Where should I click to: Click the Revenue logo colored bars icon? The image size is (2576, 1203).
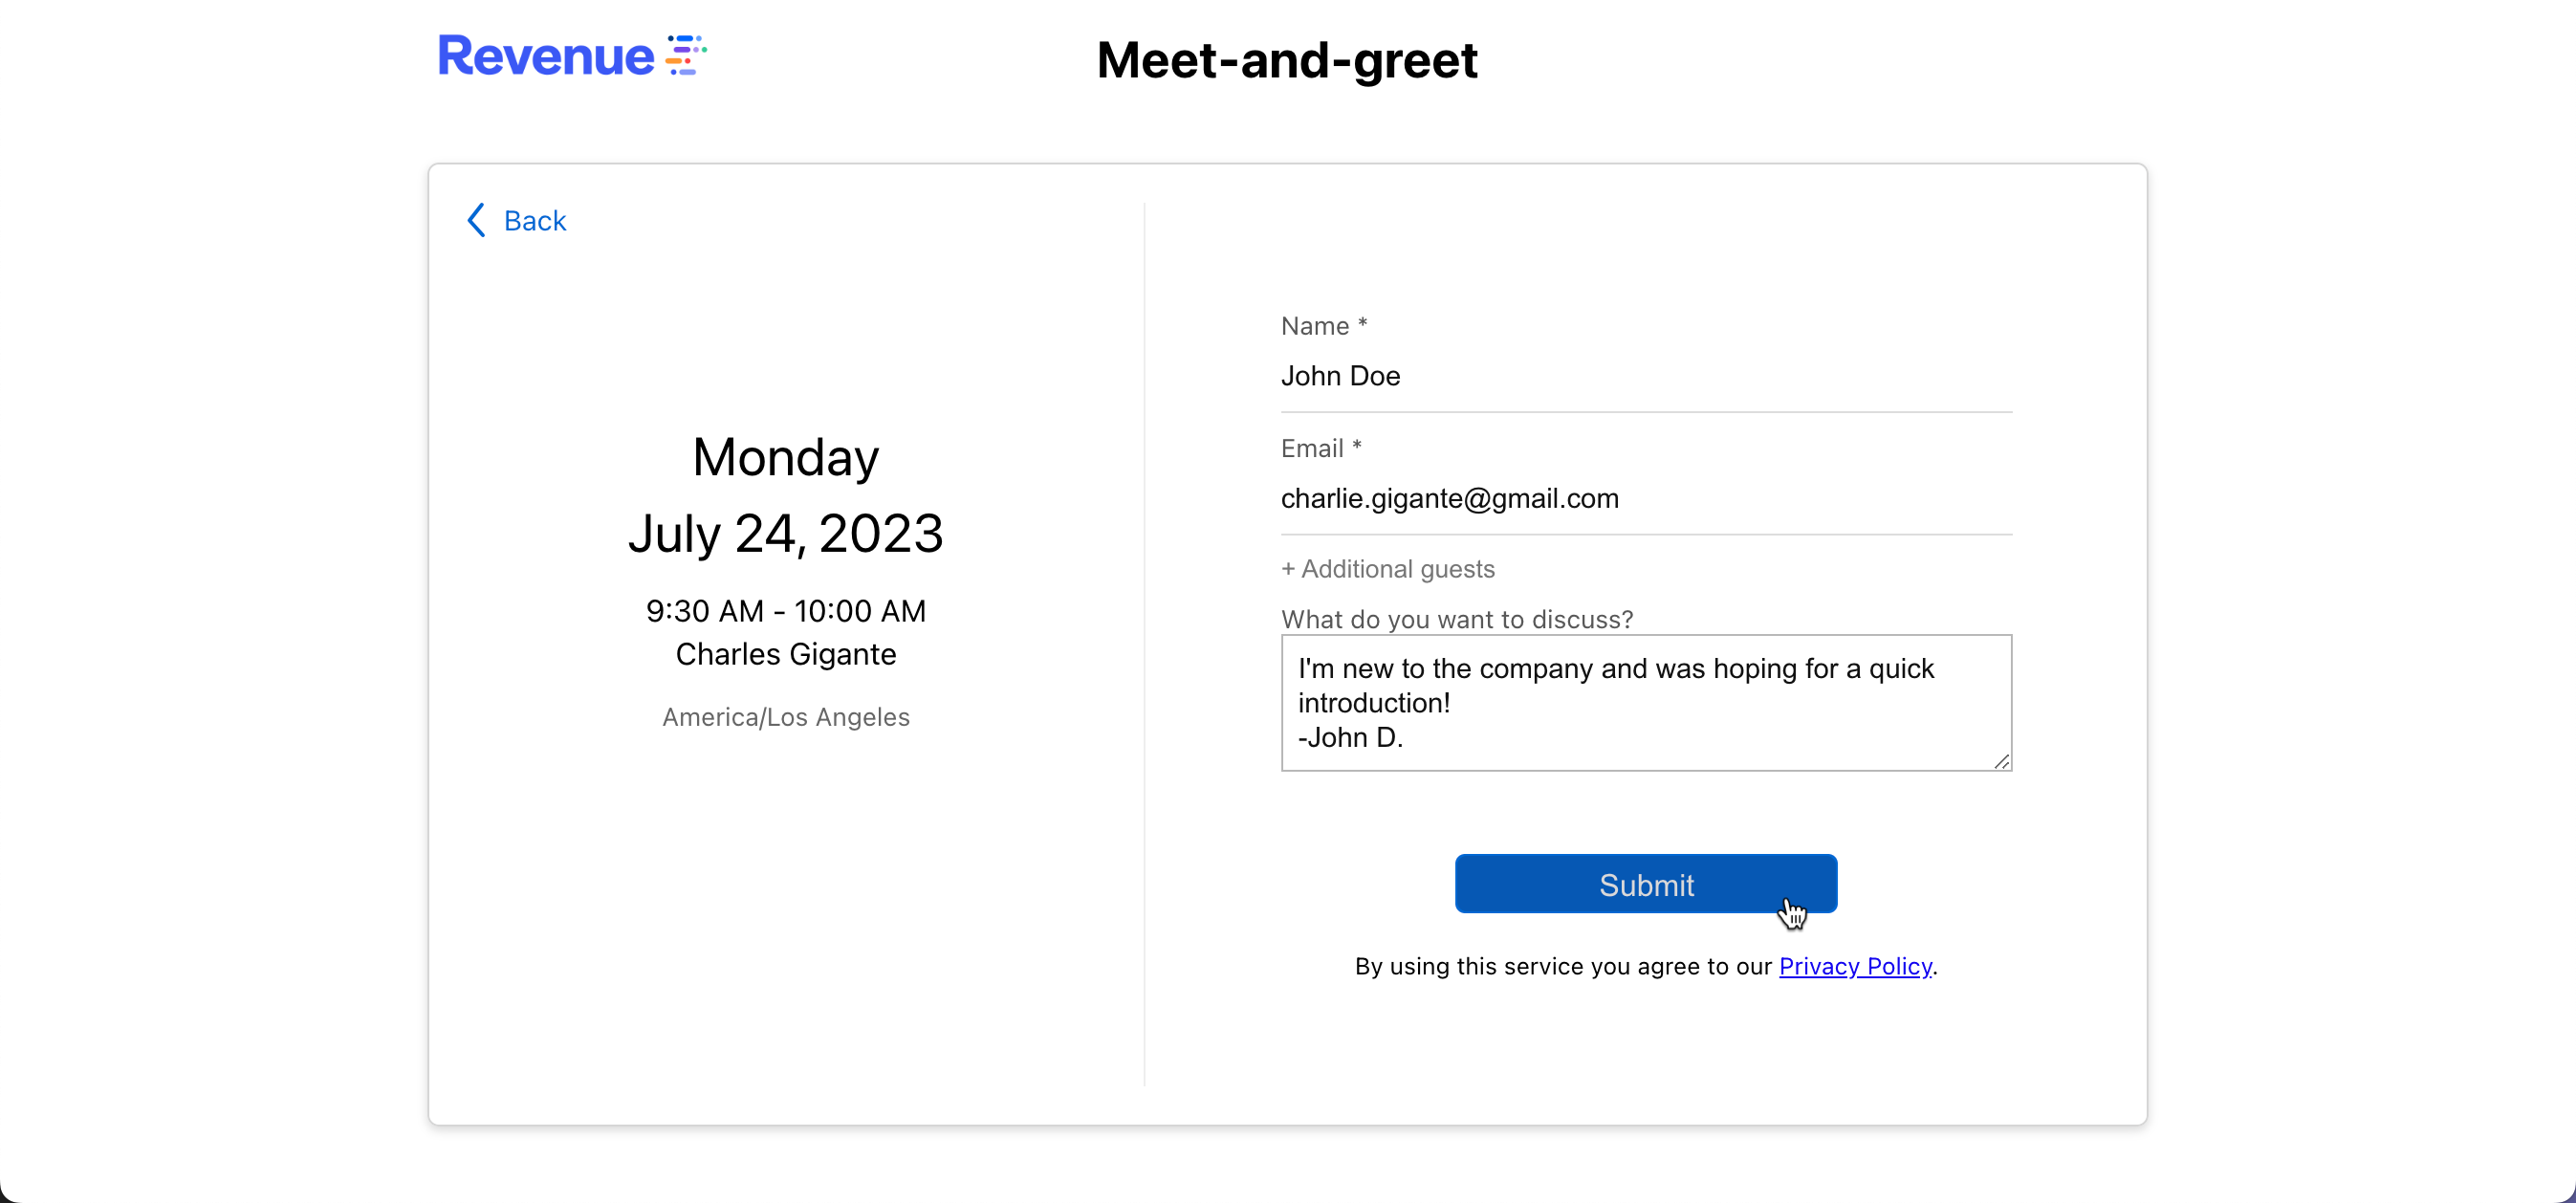(686, 55)
